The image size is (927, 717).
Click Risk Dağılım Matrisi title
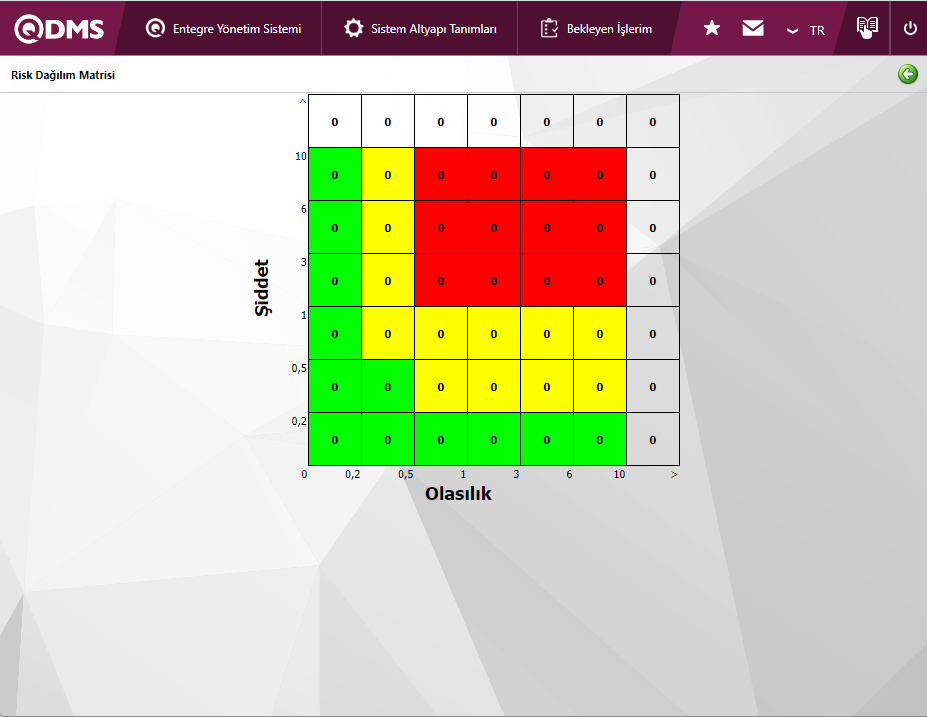click(x=63, y=75)
